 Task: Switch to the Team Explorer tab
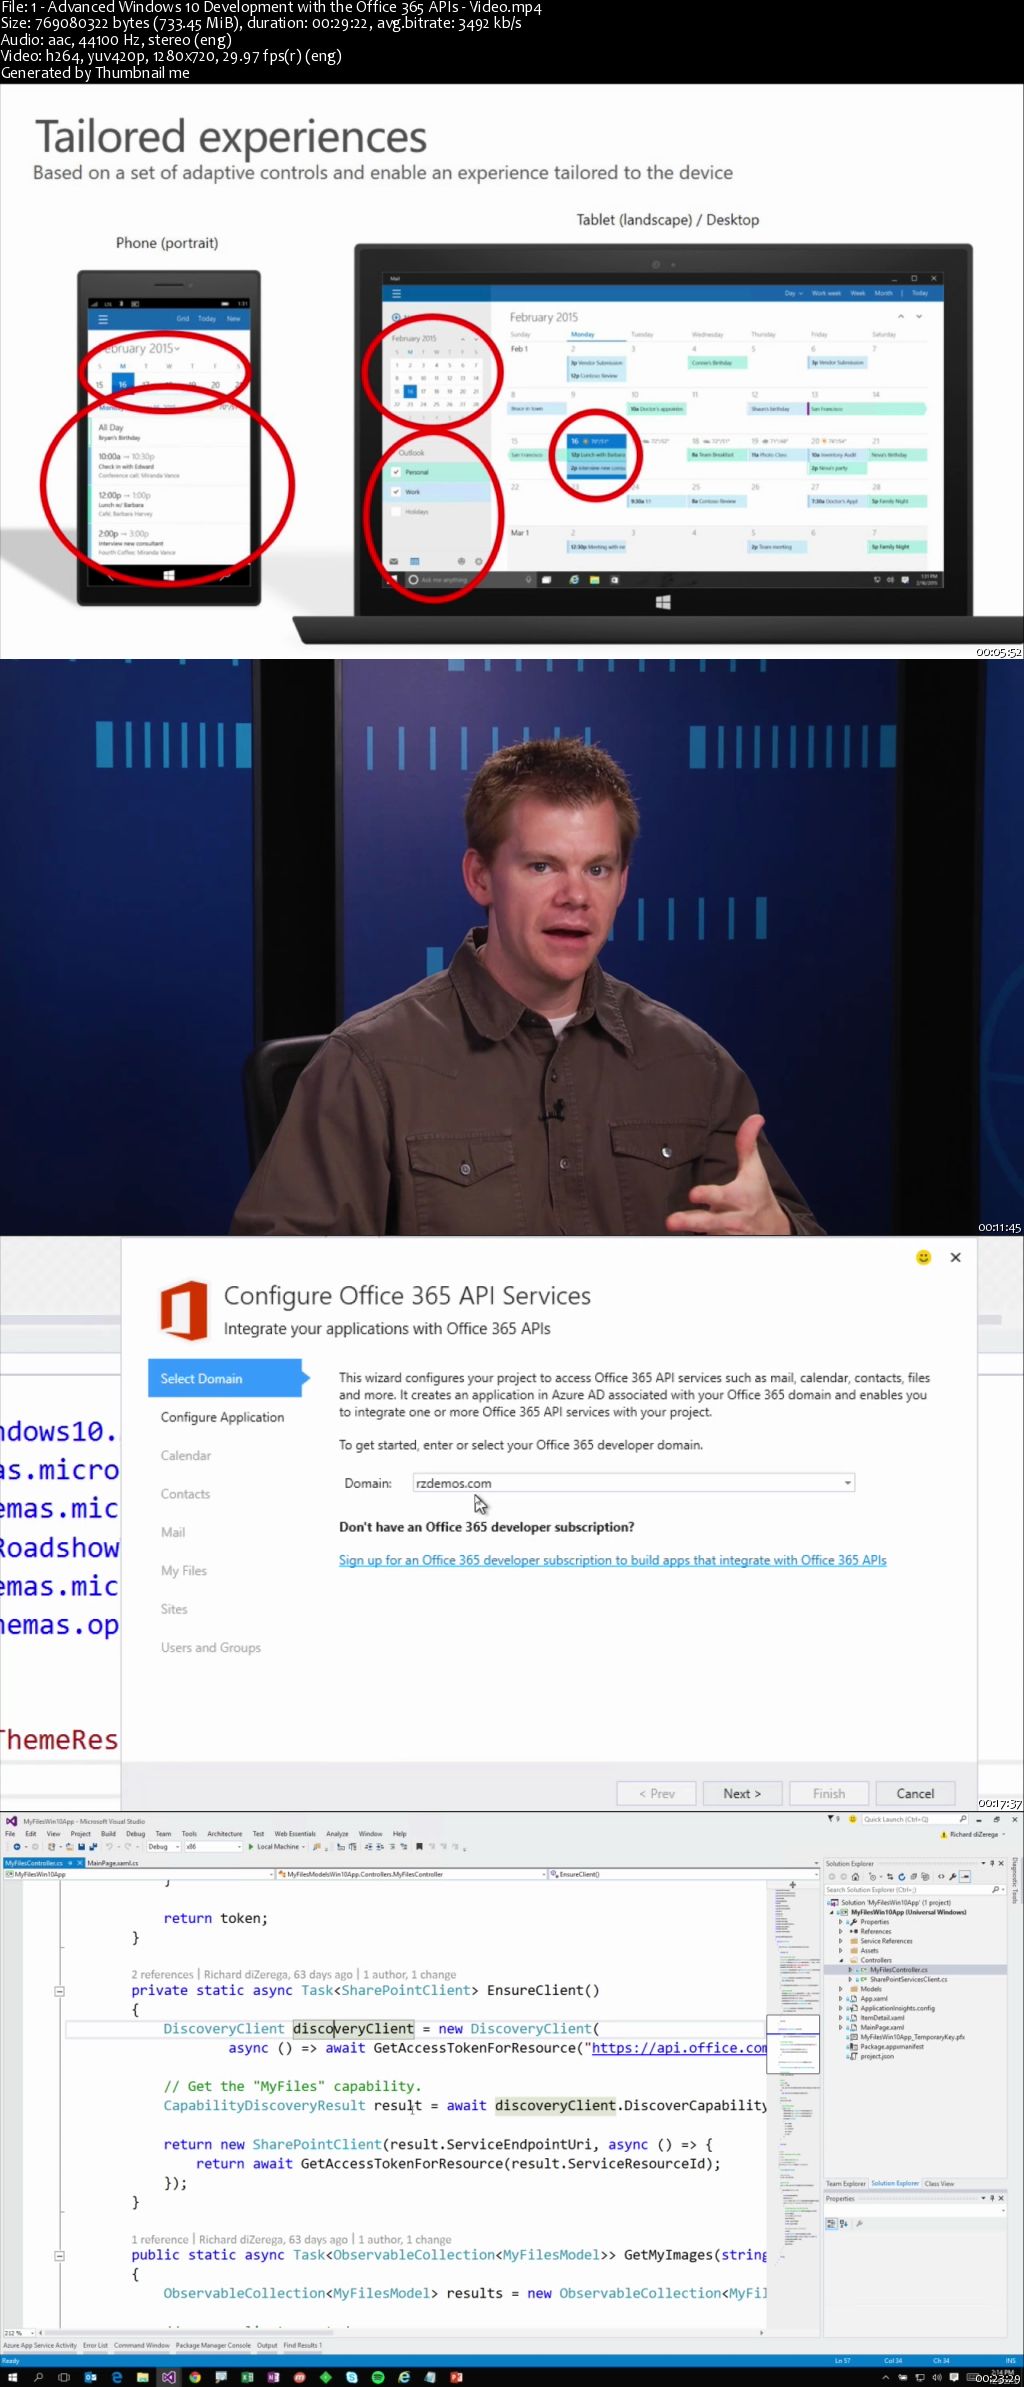click(x=846, y=2184)
